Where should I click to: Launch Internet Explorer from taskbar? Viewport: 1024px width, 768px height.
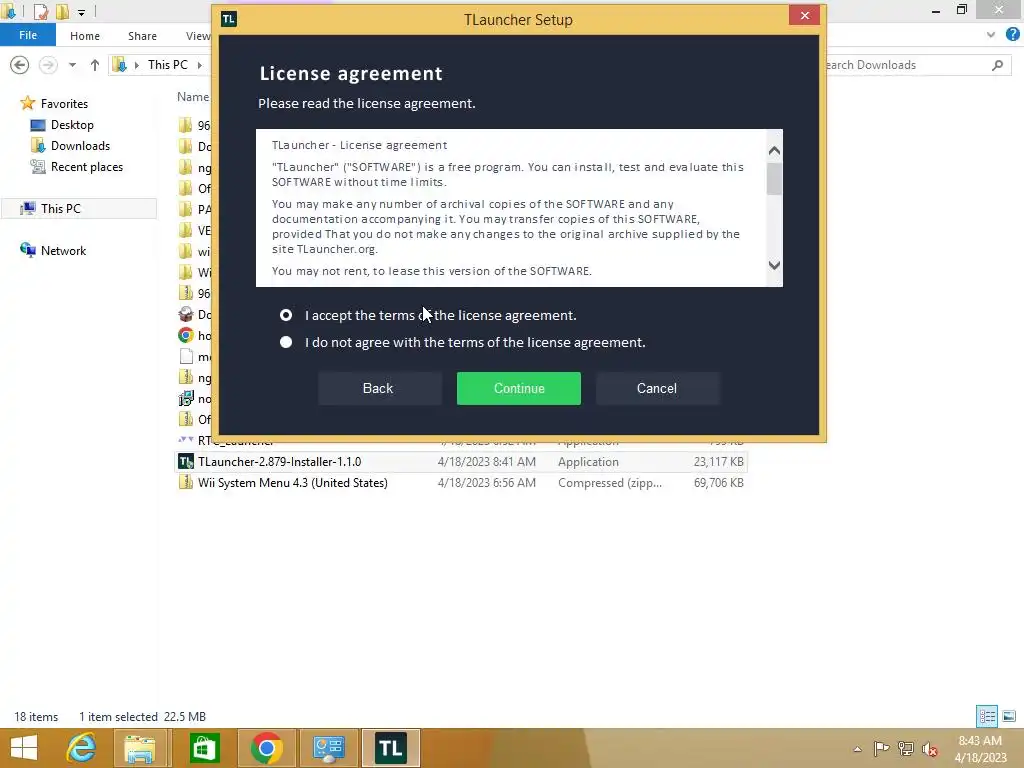82,748
